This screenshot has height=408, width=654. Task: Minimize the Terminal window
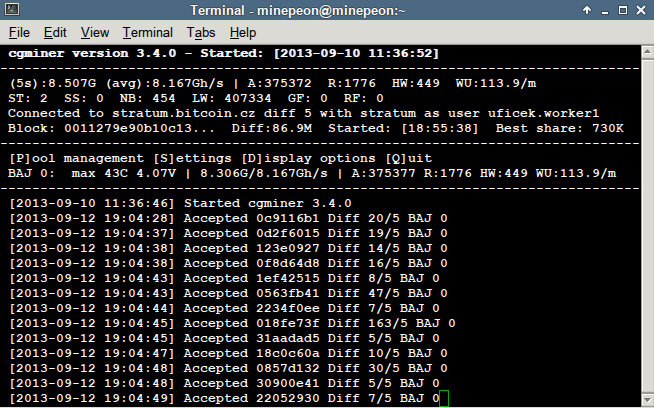pos(603,11)
